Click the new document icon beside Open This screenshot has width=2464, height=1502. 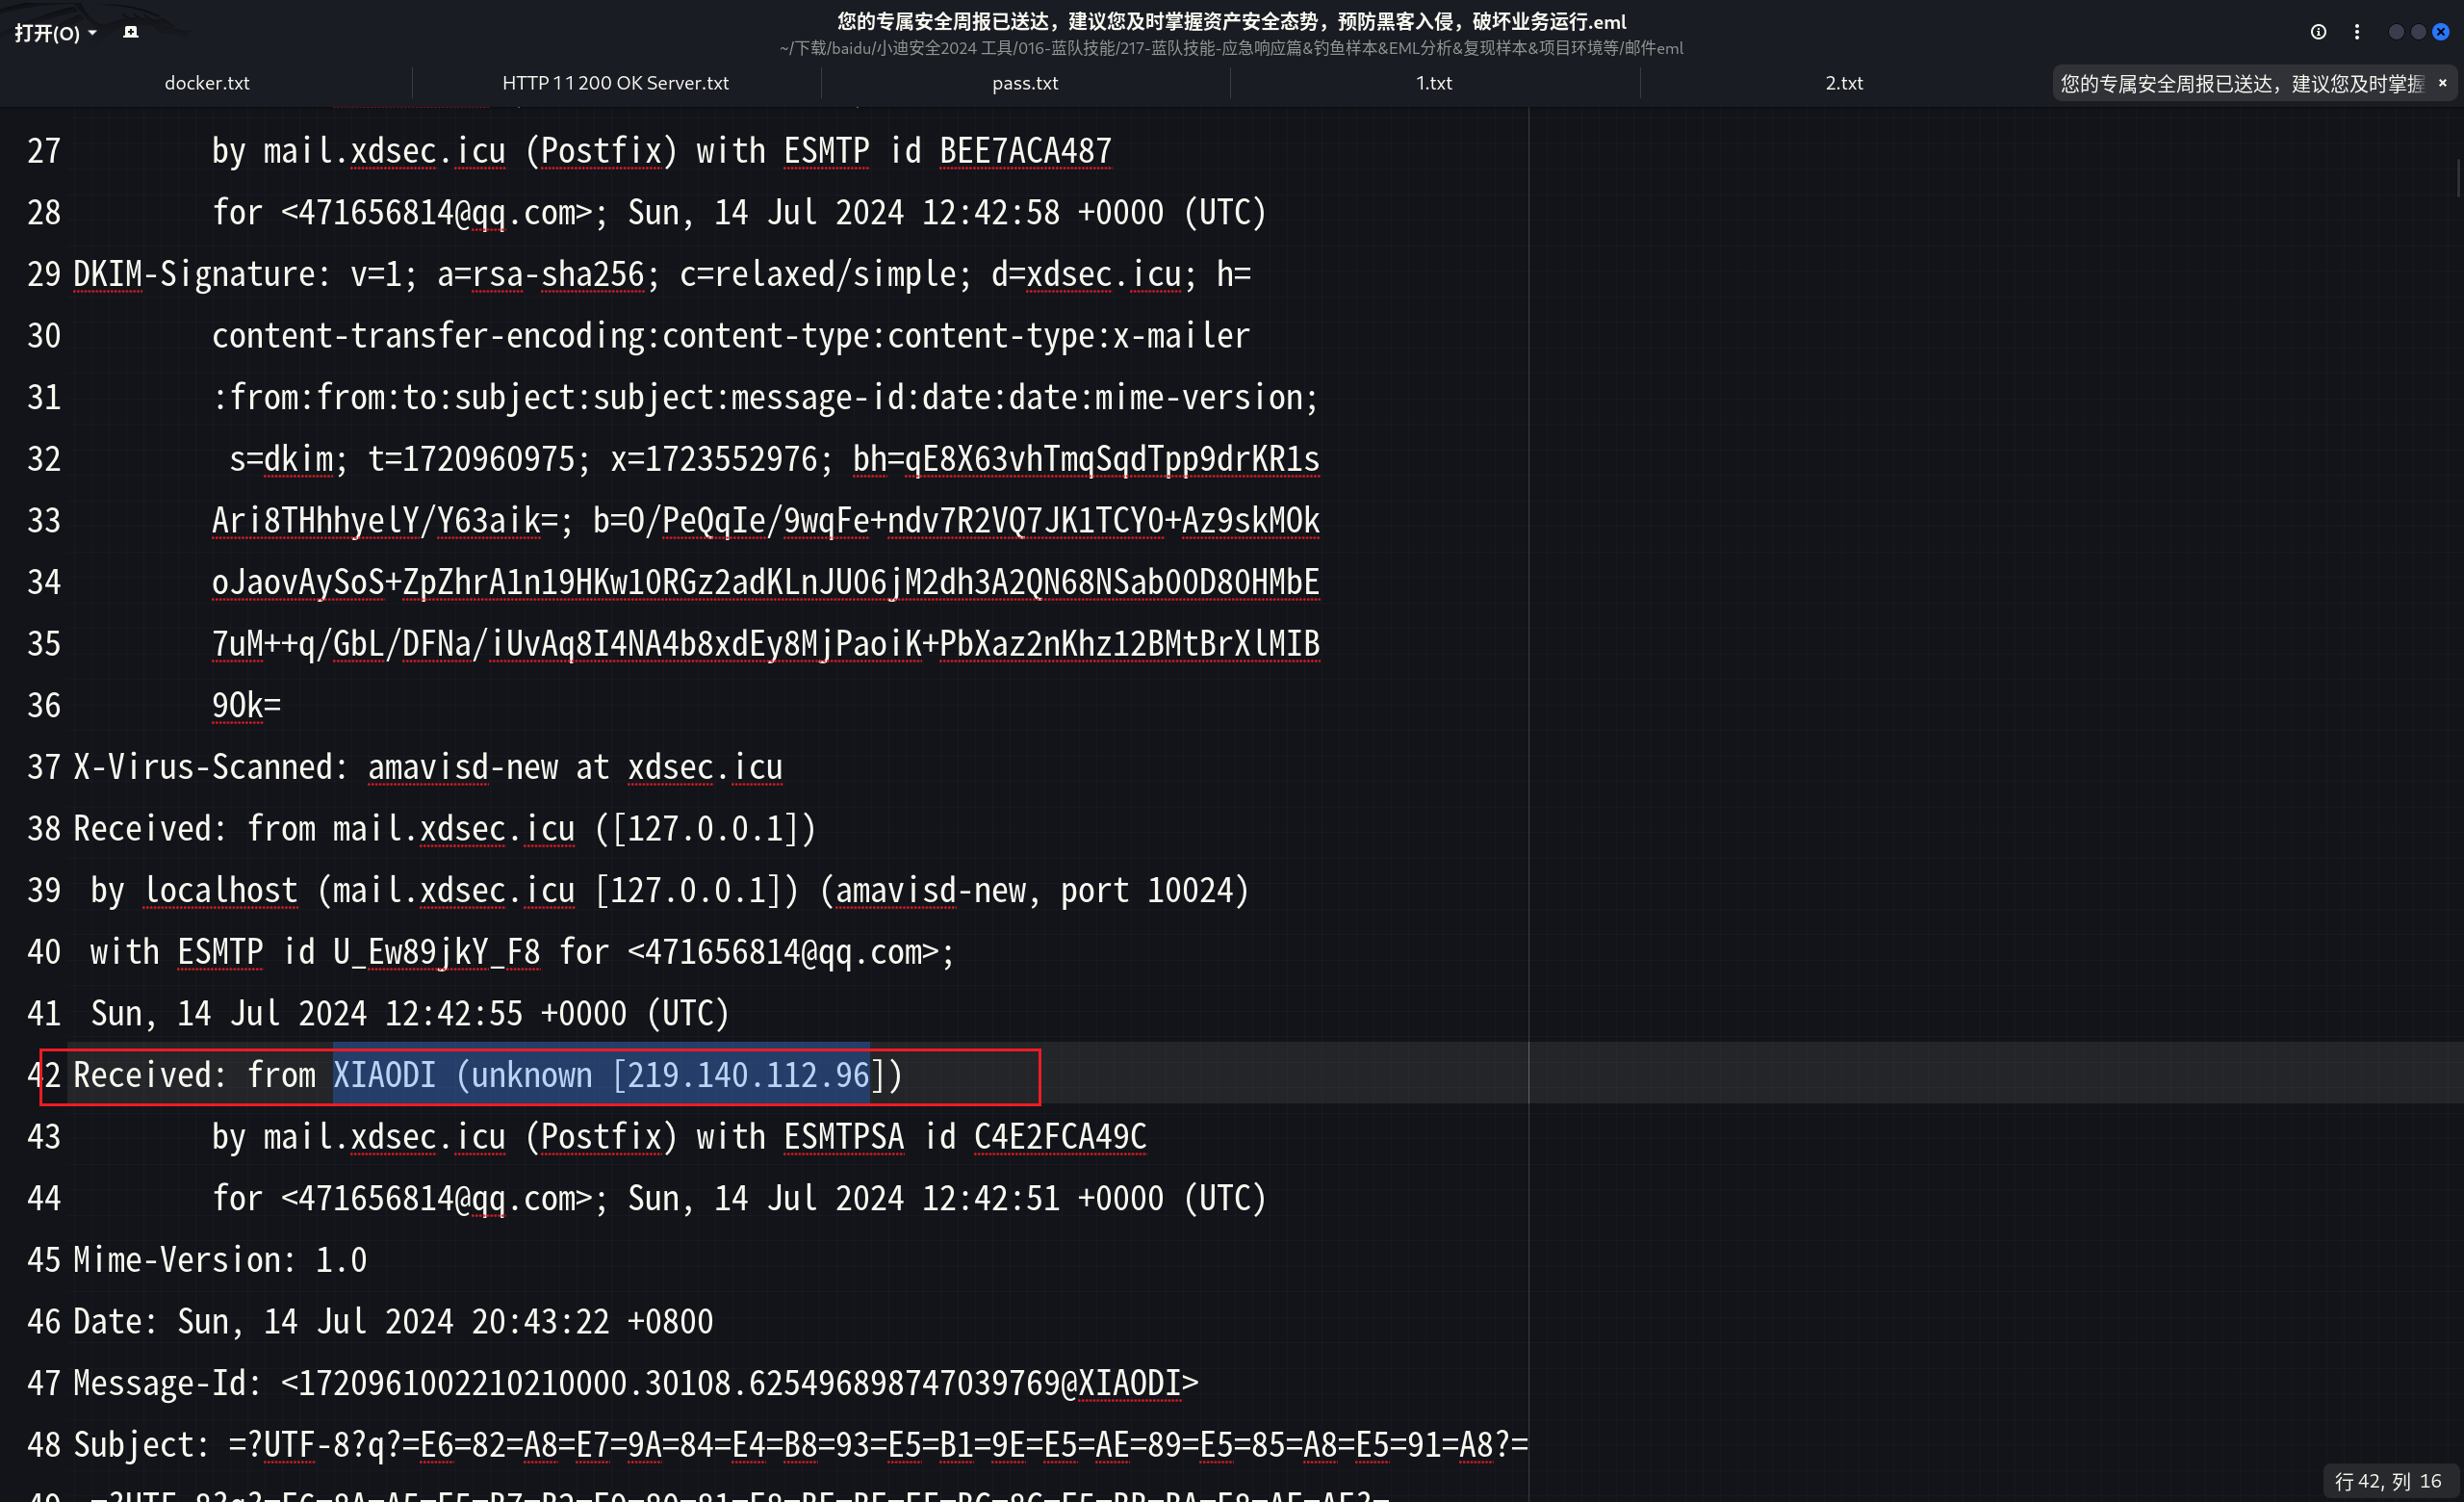131,32
